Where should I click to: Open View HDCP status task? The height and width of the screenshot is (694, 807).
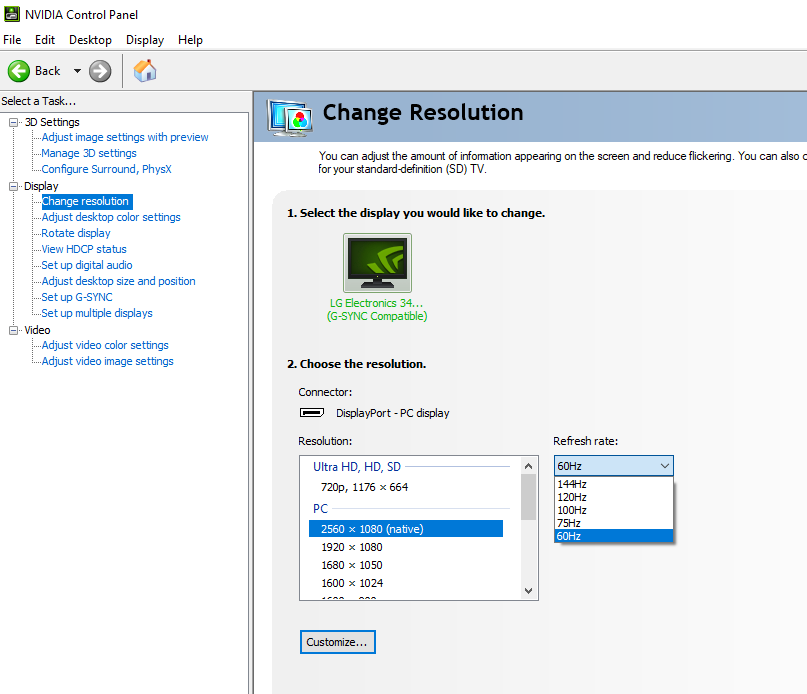click(84, 249)
